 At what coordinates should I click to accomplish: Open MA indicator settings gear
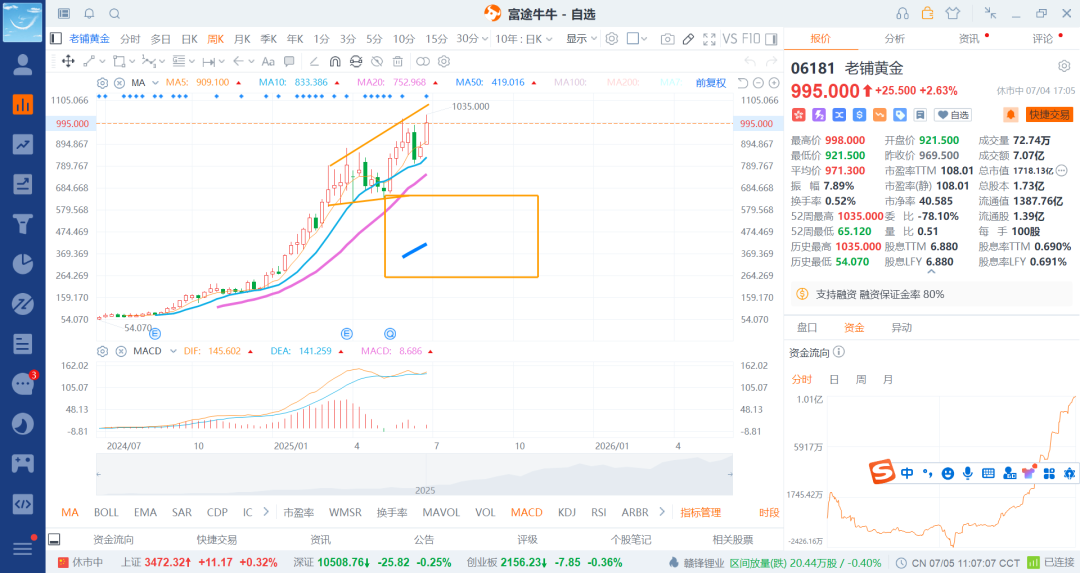103,83
